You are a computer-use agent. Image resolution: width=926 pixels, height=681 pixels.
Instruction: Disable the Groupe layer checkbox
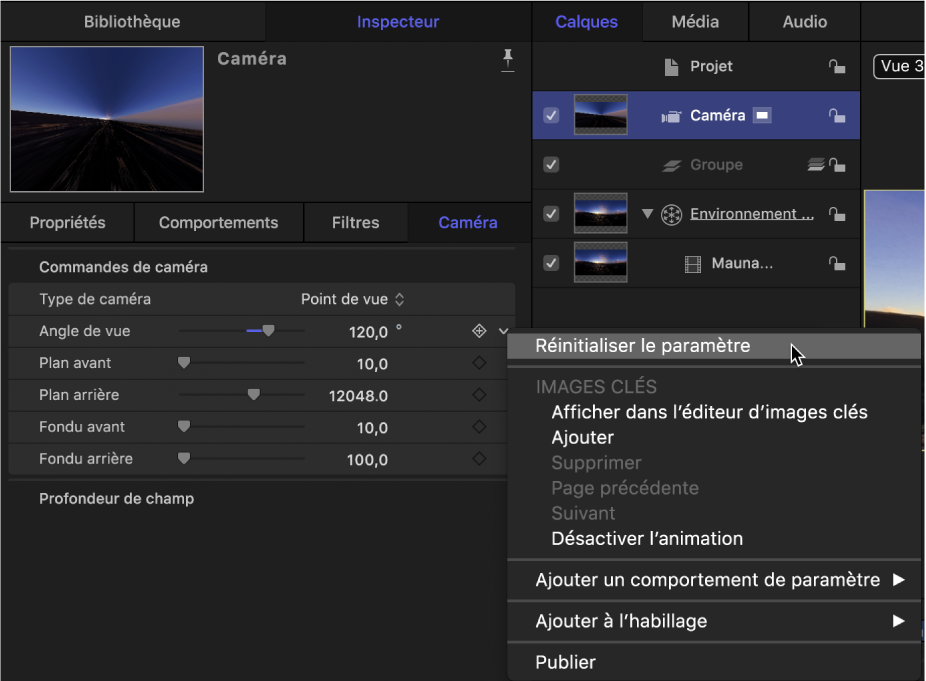551,164
